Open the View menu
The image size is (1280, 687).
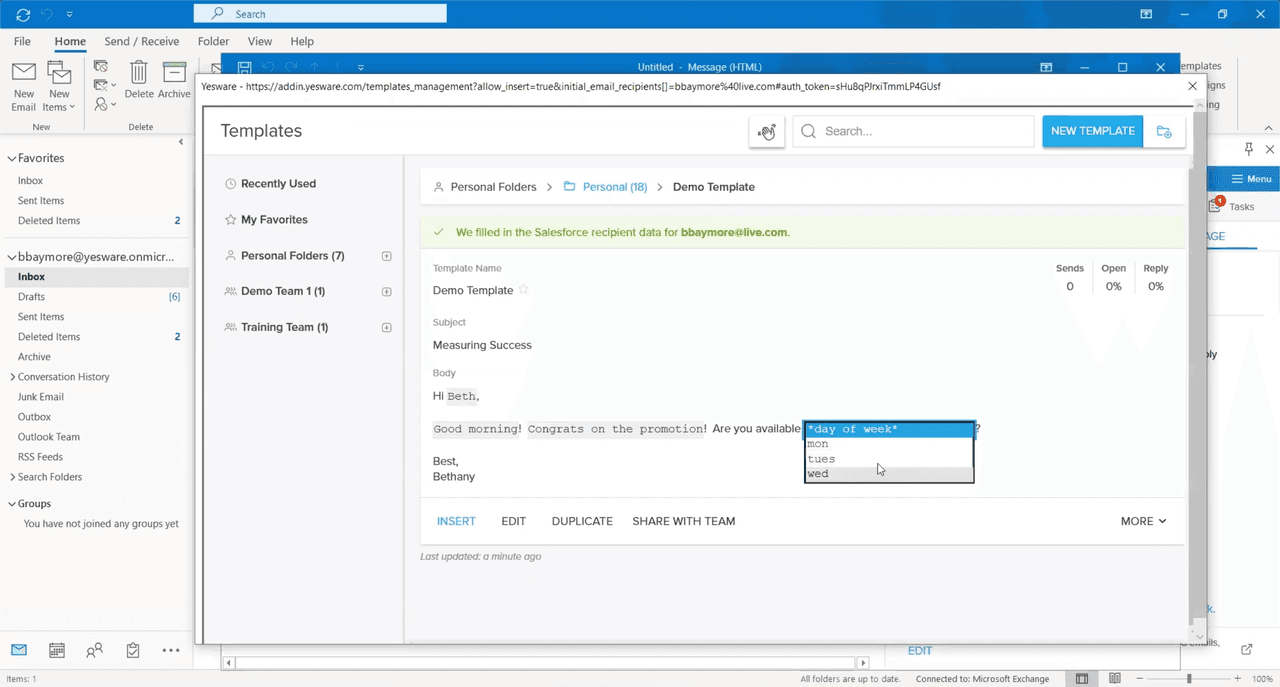click(259, 41)
